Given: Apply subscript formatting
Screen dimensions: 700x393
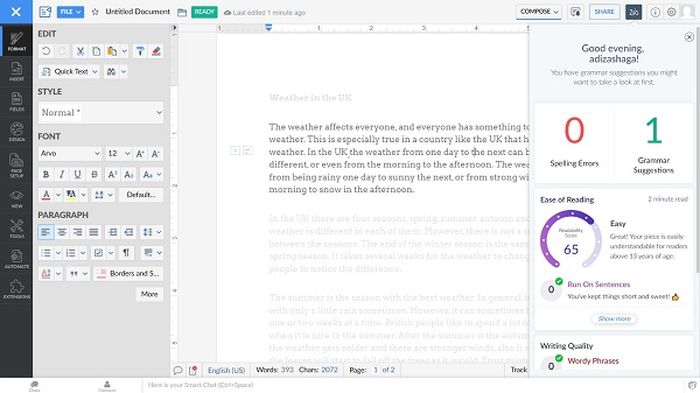Looking at the screenshot, I should click(x=129, y=174).
